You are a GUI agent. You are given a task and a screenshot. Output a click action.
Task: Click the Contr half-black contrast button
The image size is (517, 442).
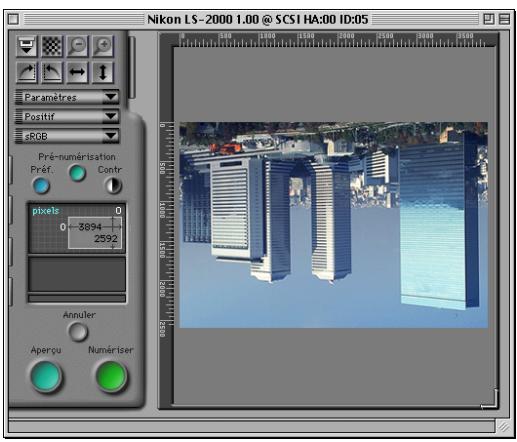[113, 186]
